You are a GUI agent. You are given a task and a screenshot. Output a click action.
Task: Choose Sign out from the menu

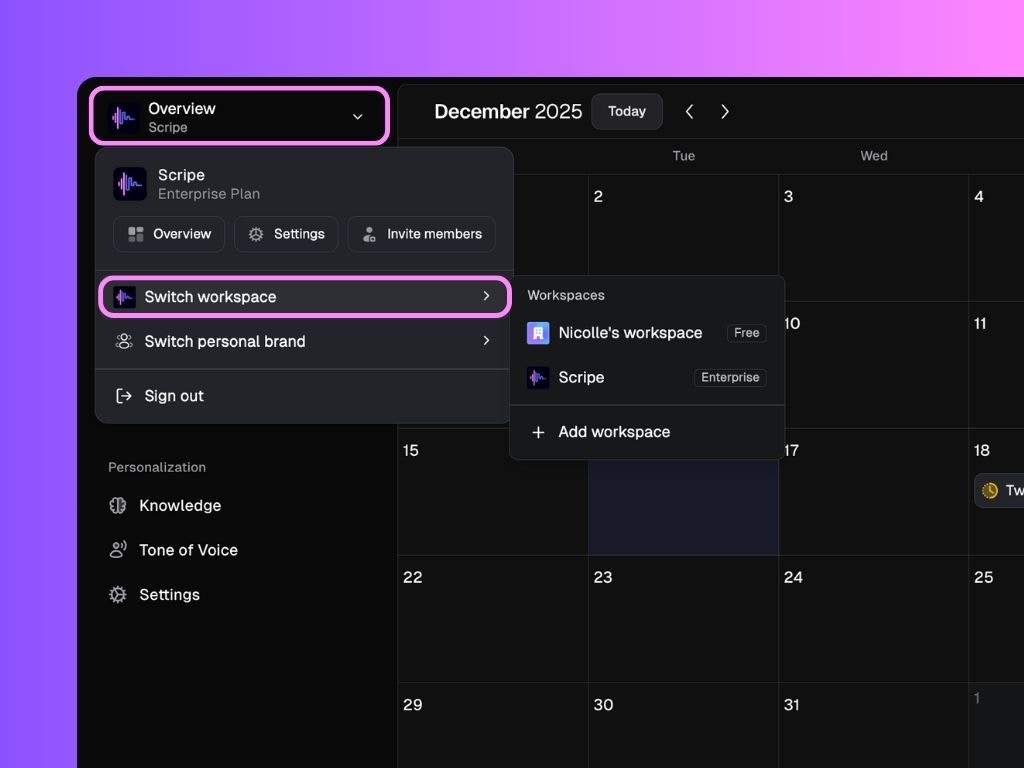303,396
